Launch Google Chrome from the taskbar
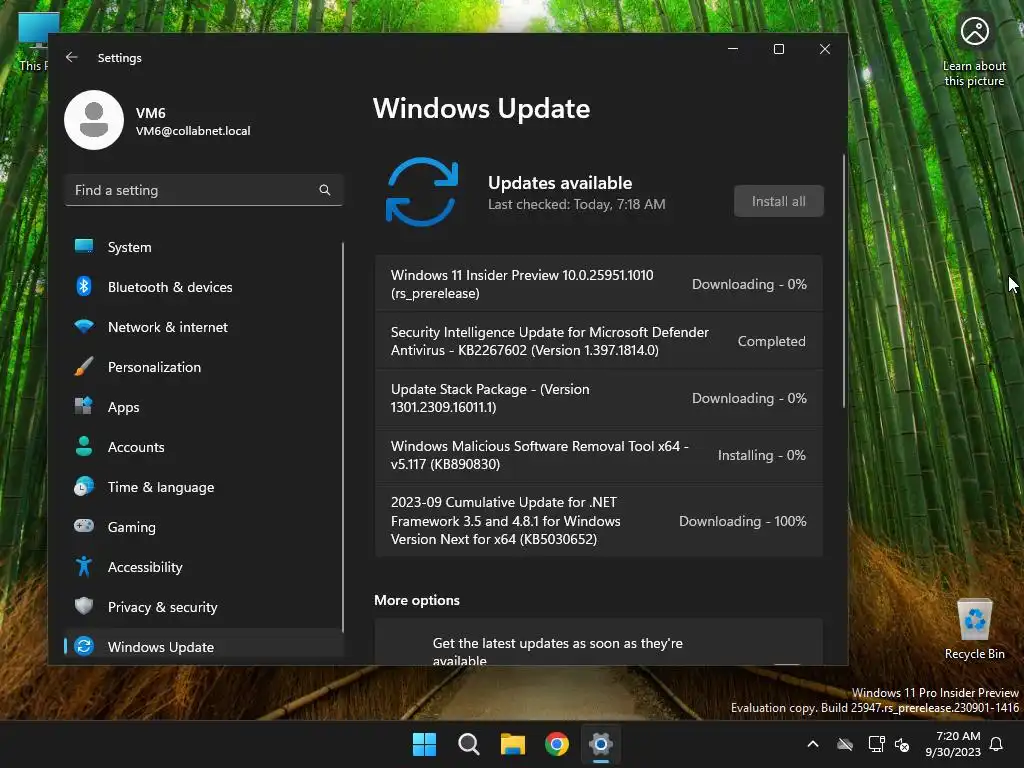Screen dimensions: 1024x768 pyautogui.click(x=556, y=744)
